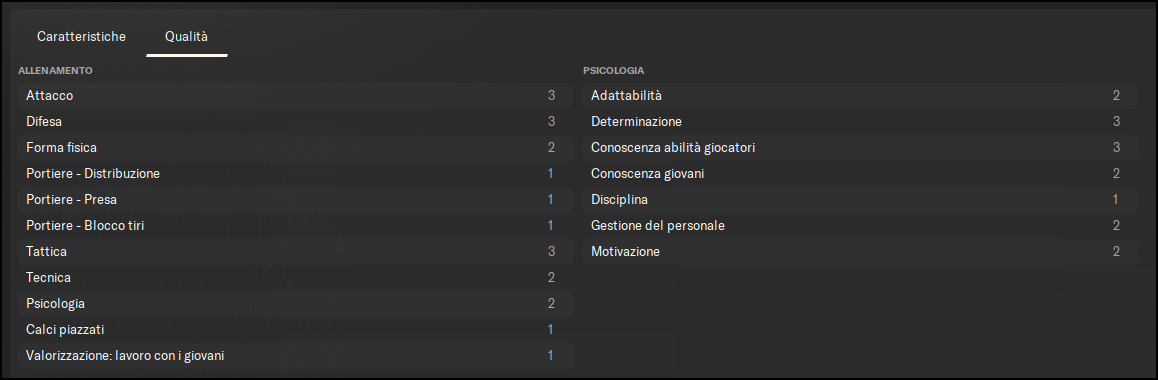This screenshot has width=1158, height=380.
Task: Select the Determinazione row
Action: [x=860, y=122]
